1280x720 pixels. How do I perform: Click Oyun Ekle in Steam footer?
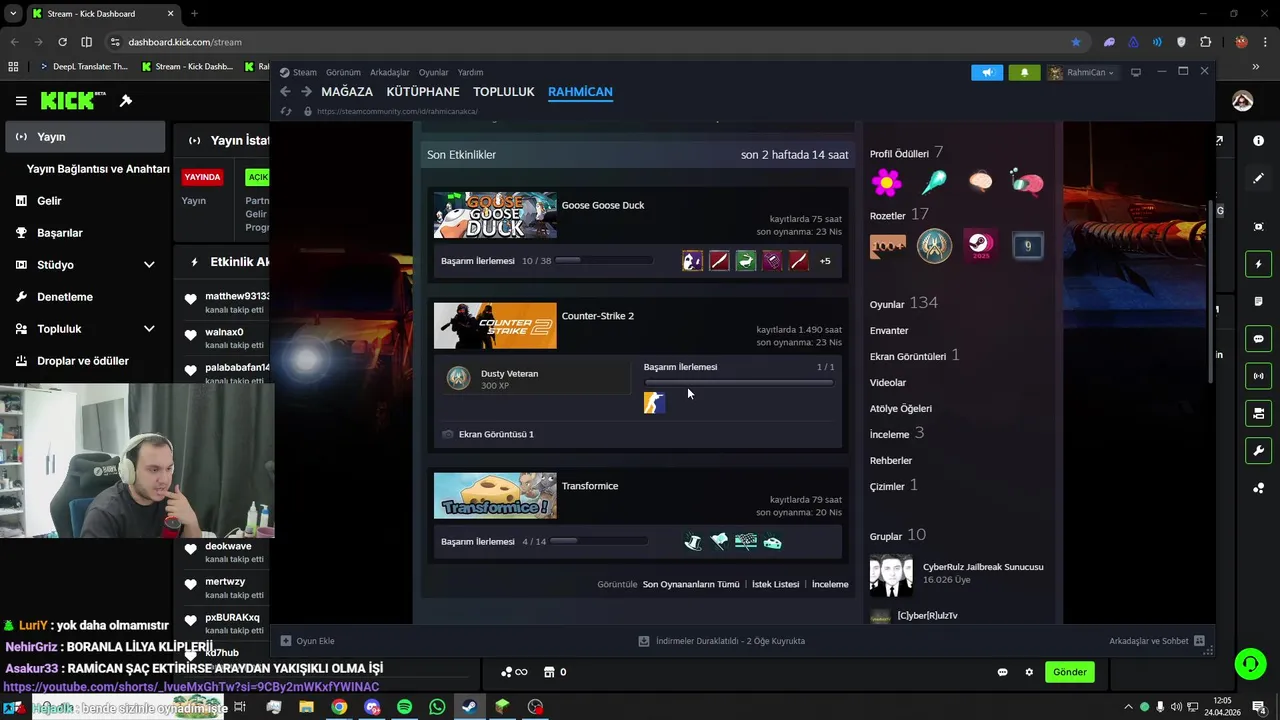point(307,641)
